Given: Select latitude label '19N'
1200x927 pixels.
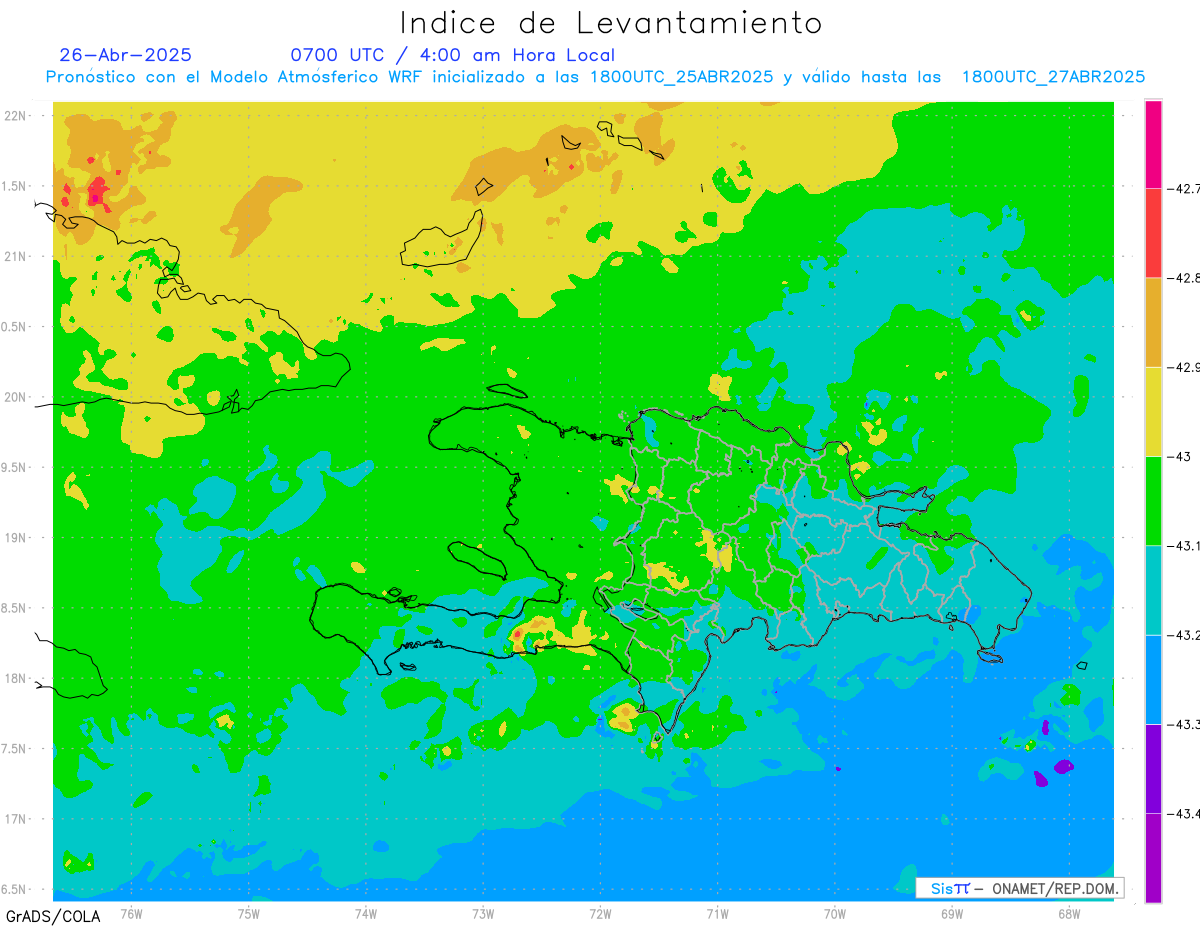Looking at the screenshot, I should [x=16, y=538].
